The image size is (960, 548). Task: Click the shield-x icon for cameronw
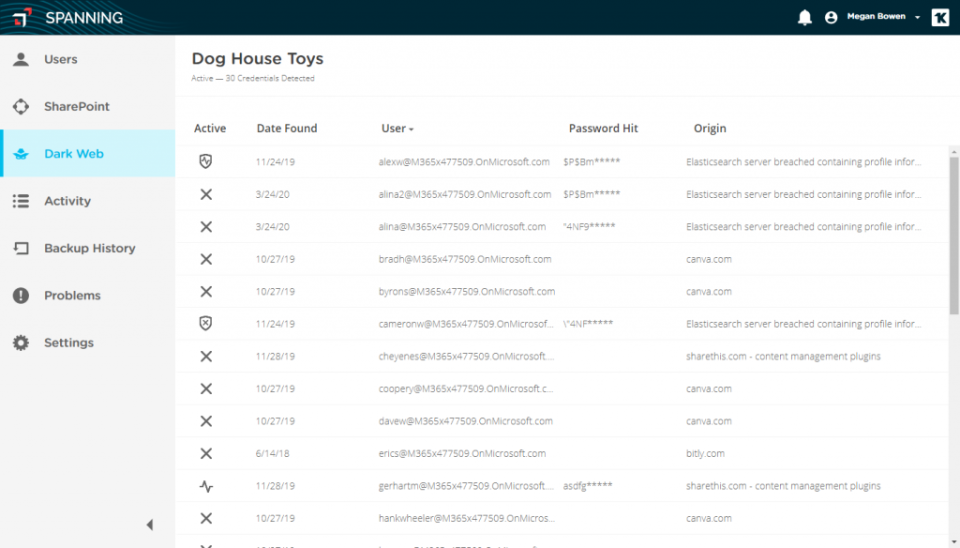206,323
